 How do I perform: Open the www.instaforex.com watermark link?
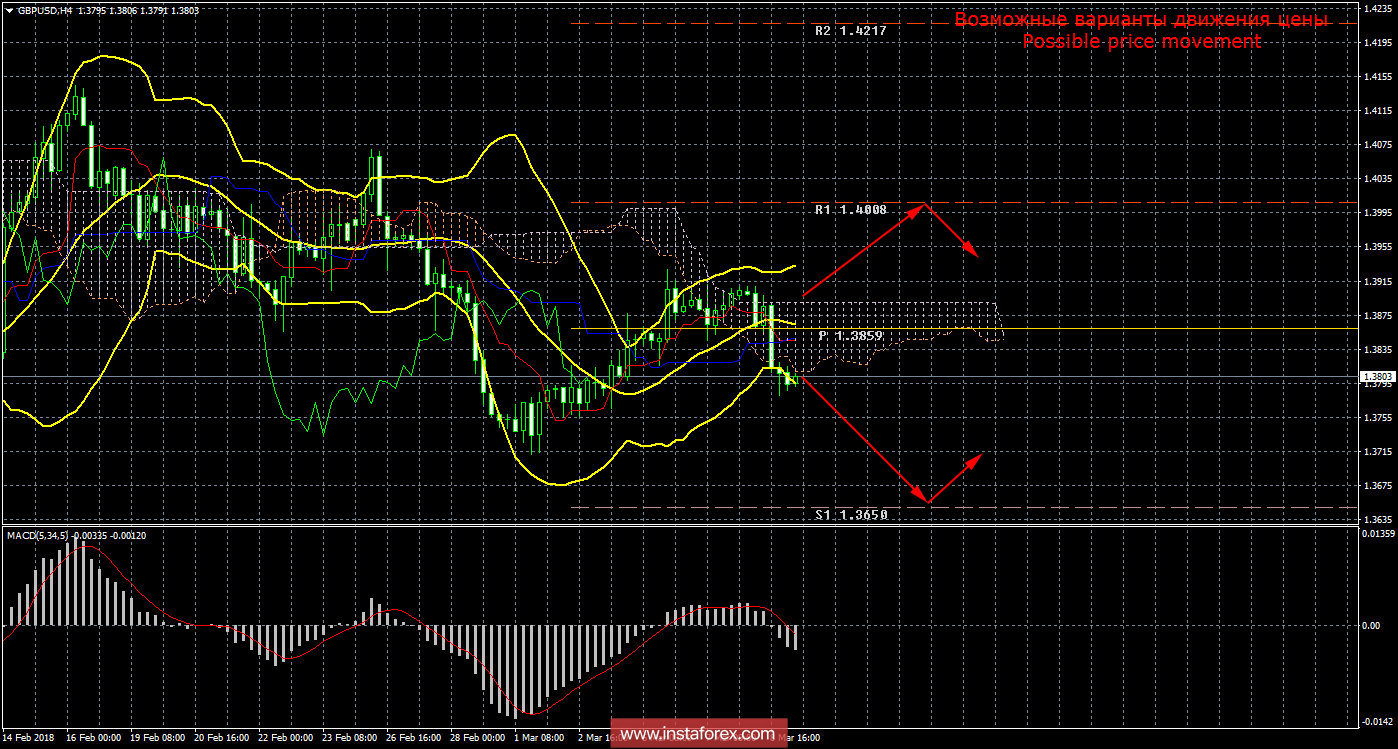point(697,734)
